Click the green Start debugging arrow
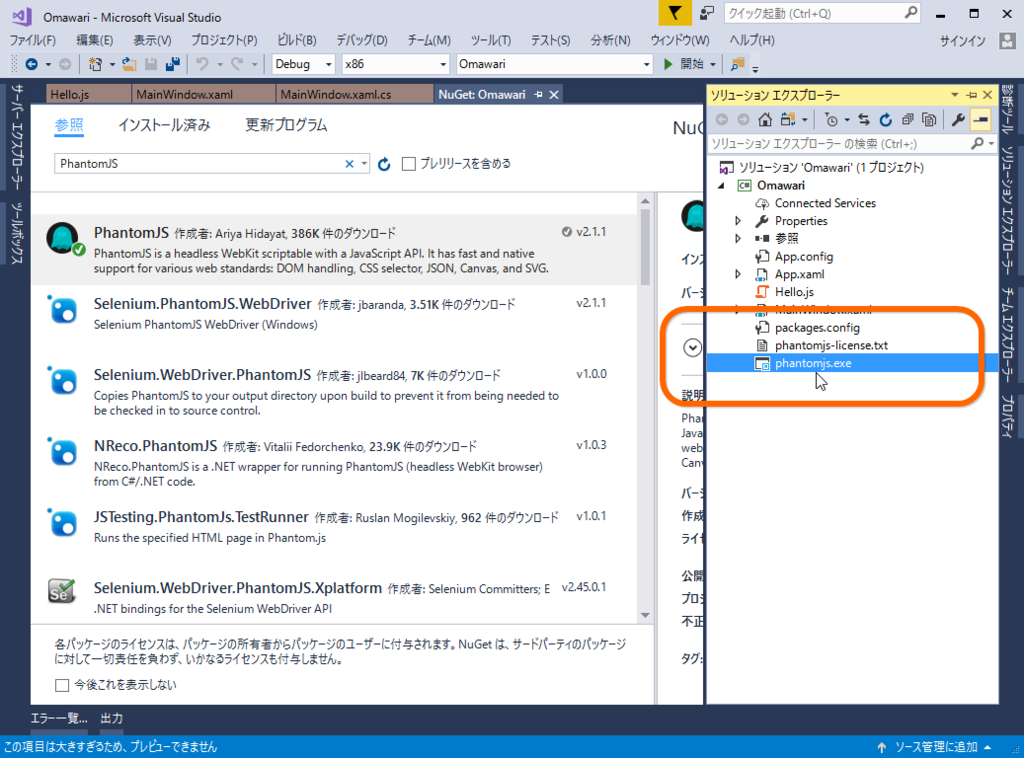 (x=667, y=64)
